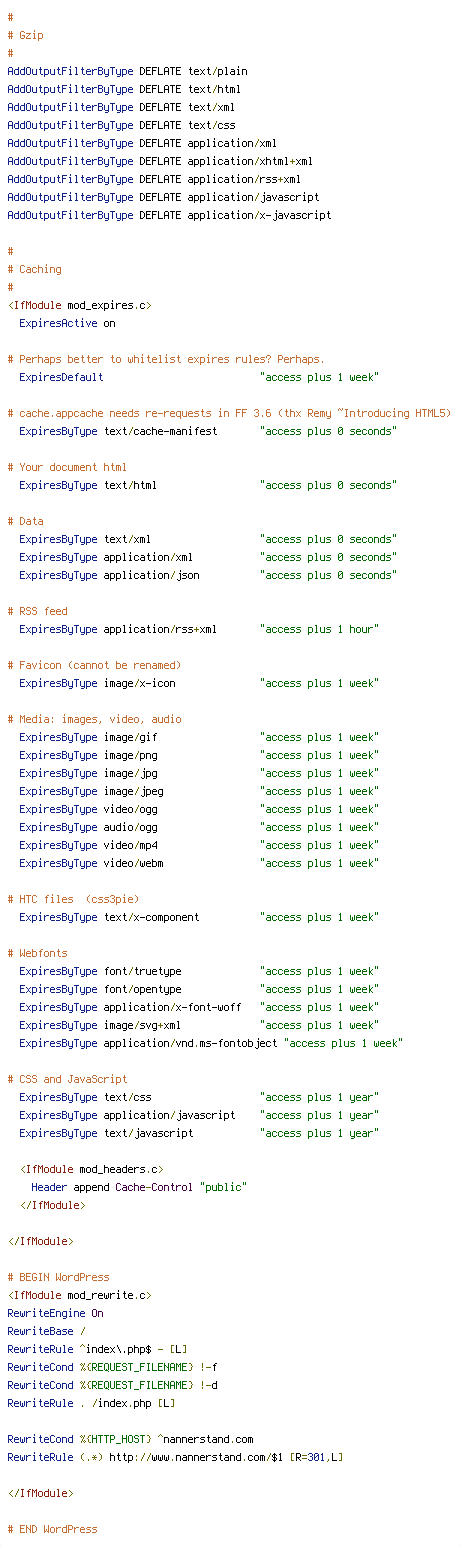Screen dimensions: 460x1546
Task: Click the '<IfModule mod_expires.c>' opening tag
Action: (x=79, y=305)
